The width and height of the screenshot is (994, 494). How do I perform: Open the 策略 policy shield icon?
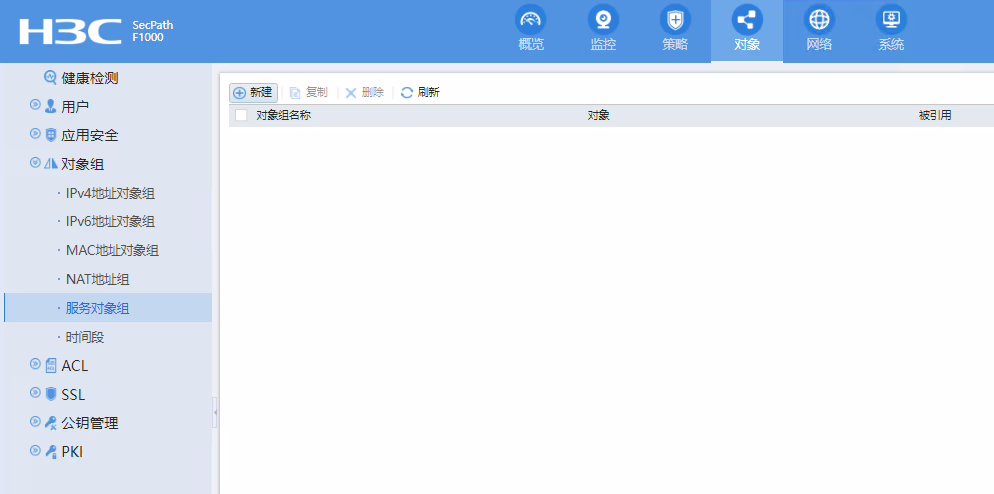[x=675, y=20]
